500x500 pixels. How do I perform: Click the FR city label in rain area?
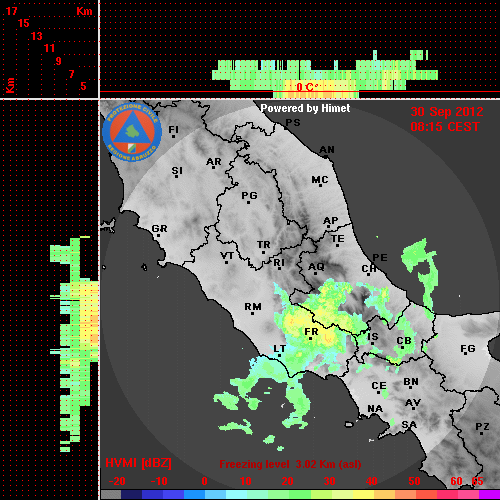pos(311,332)
